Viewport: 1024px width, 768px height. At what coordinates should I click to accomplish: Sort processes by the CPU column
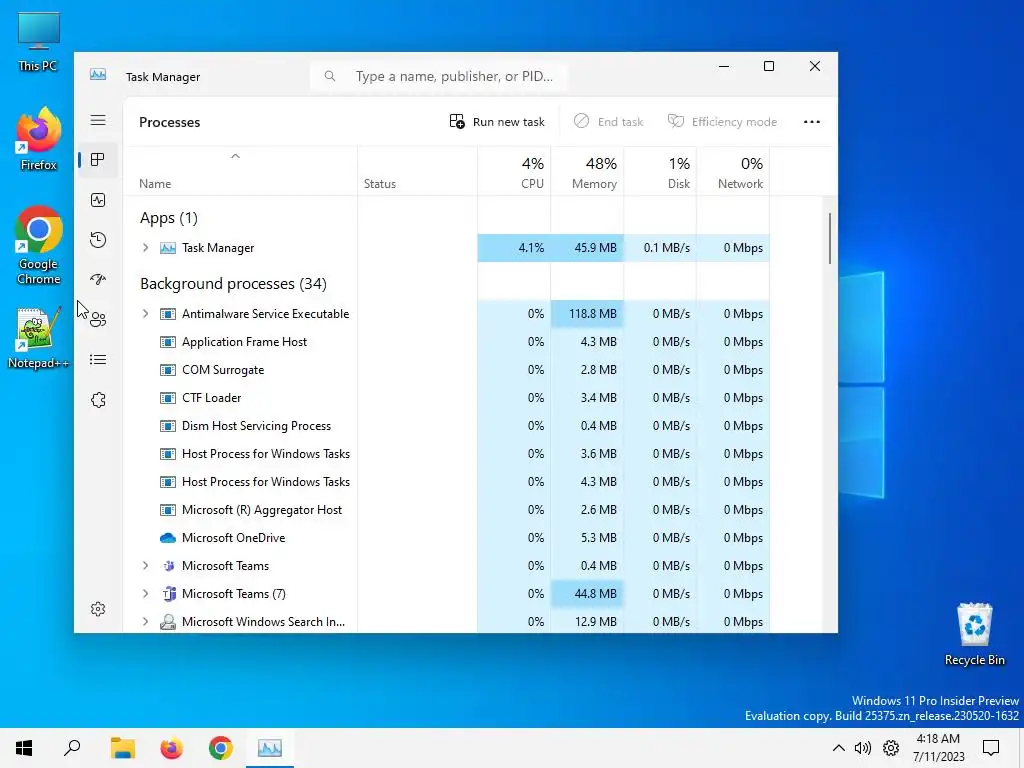pos(514,172)
